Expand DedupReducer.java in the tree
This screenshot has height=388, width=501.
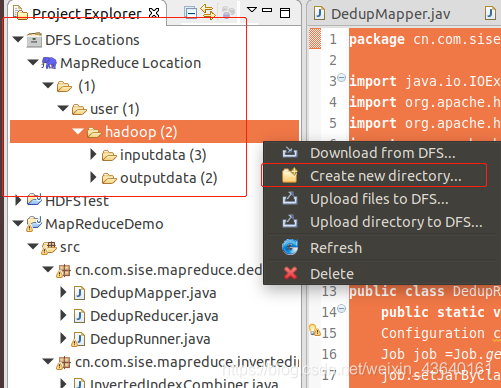pyautogui.click(x=63, y=315)
